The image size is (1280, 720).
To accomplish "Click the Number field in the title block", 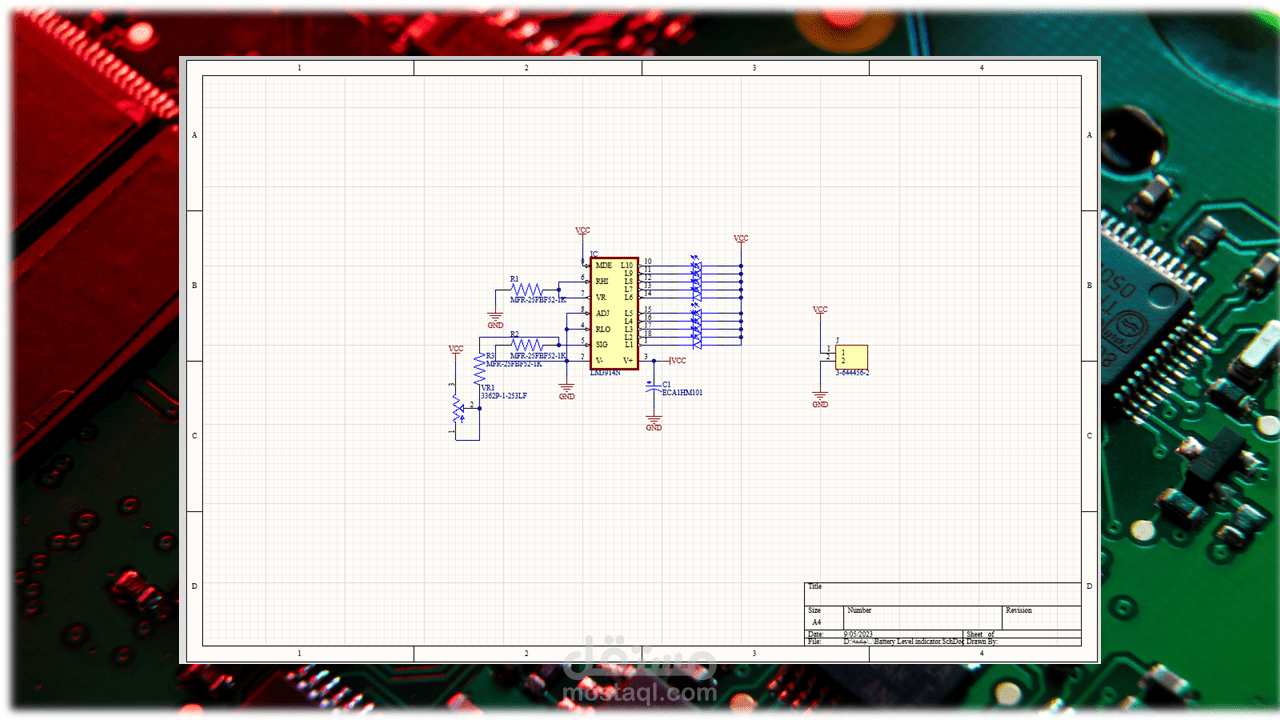I will point(923,617).
